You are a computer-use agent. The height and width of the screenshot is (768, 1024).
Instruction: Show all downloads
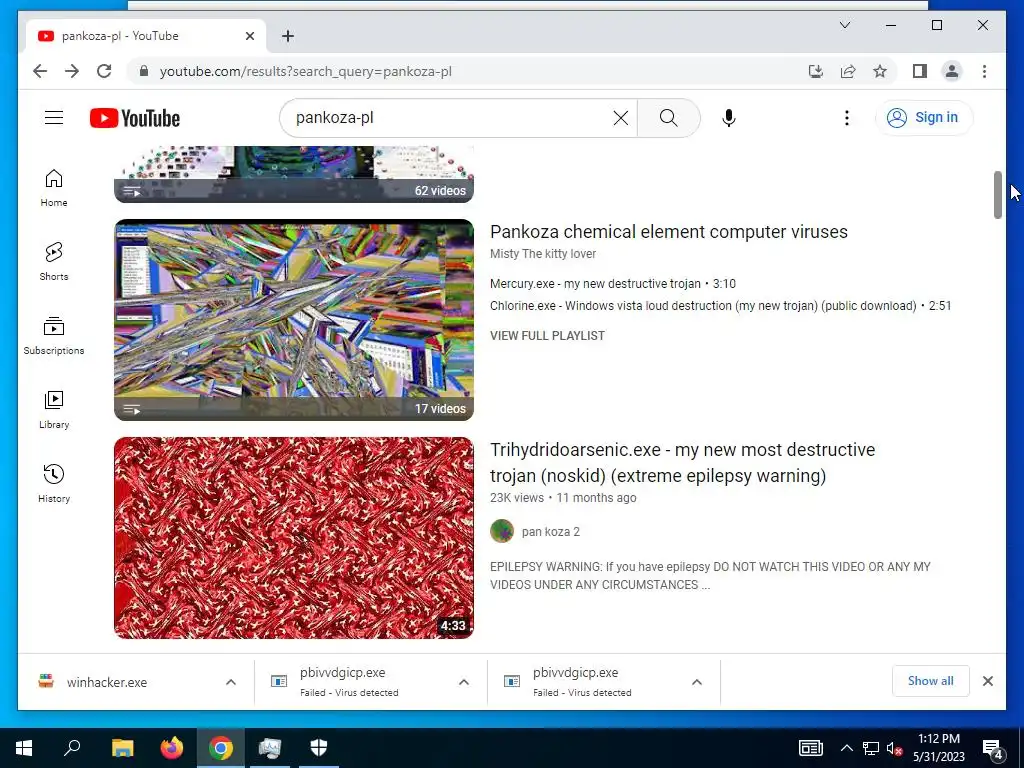pos(931,681)
